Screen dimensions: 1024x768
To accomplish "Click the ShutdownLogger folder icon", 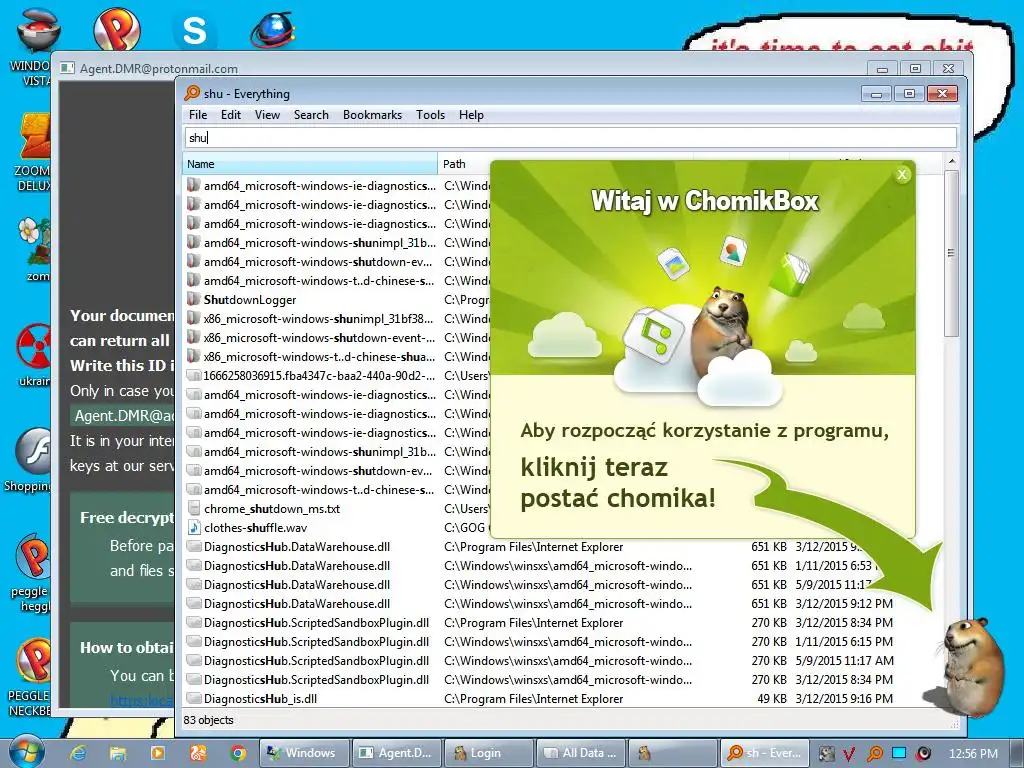I will [x=193, y=300].
